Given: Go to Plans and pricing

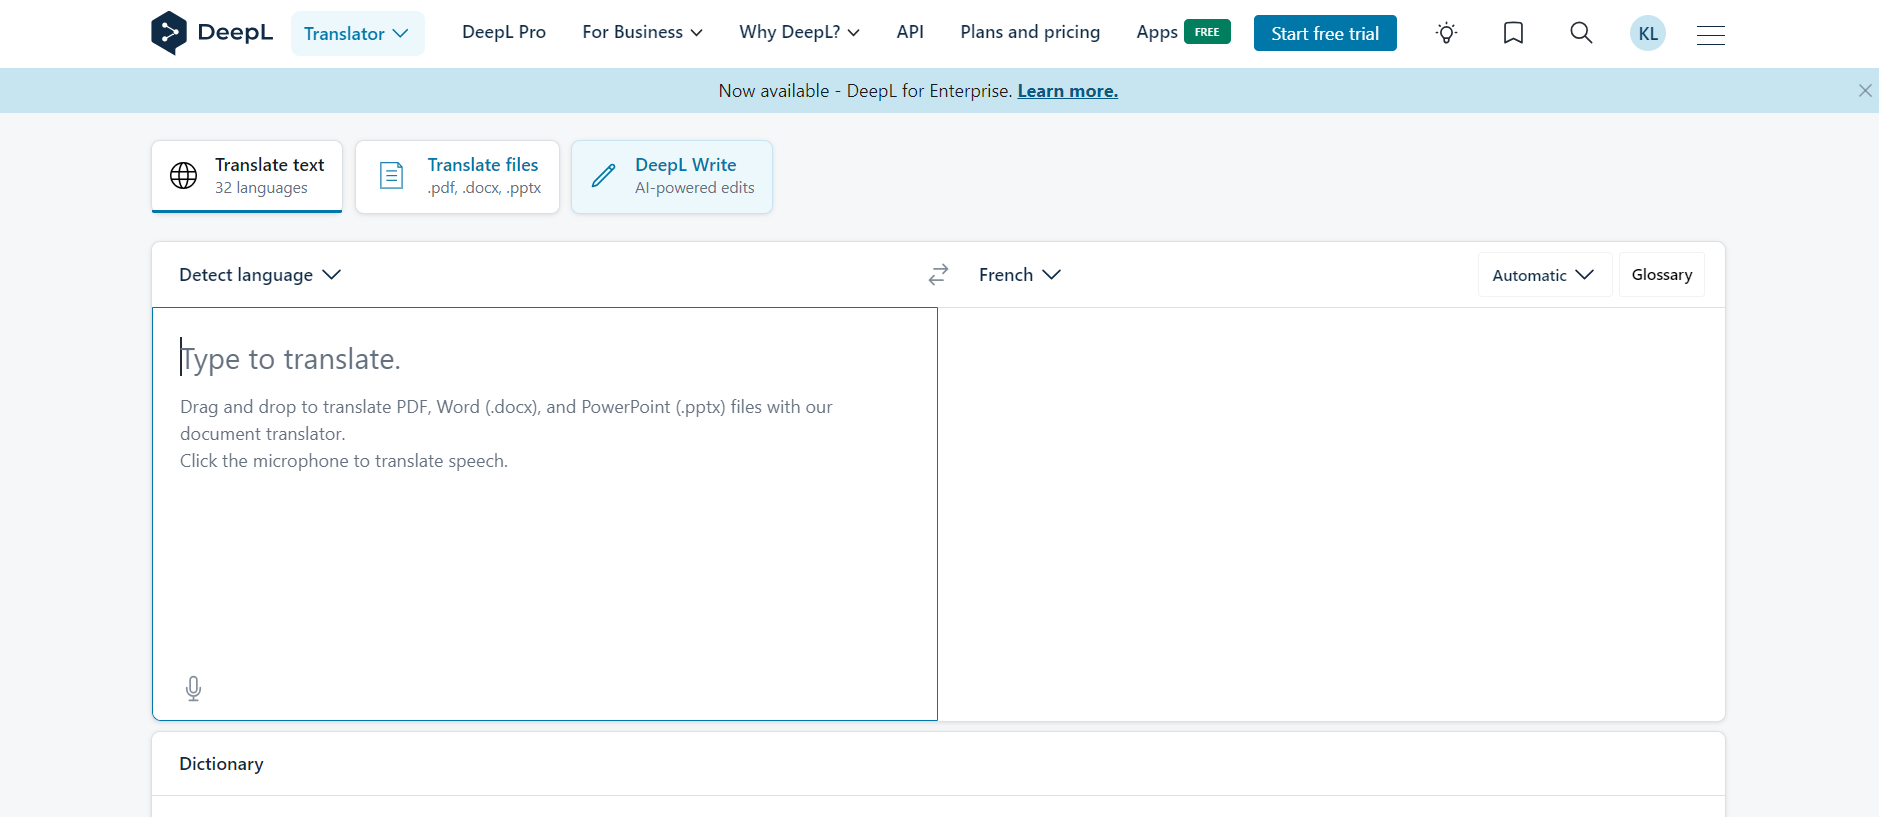Looking at the screenshot, I should coord(1030,32).
